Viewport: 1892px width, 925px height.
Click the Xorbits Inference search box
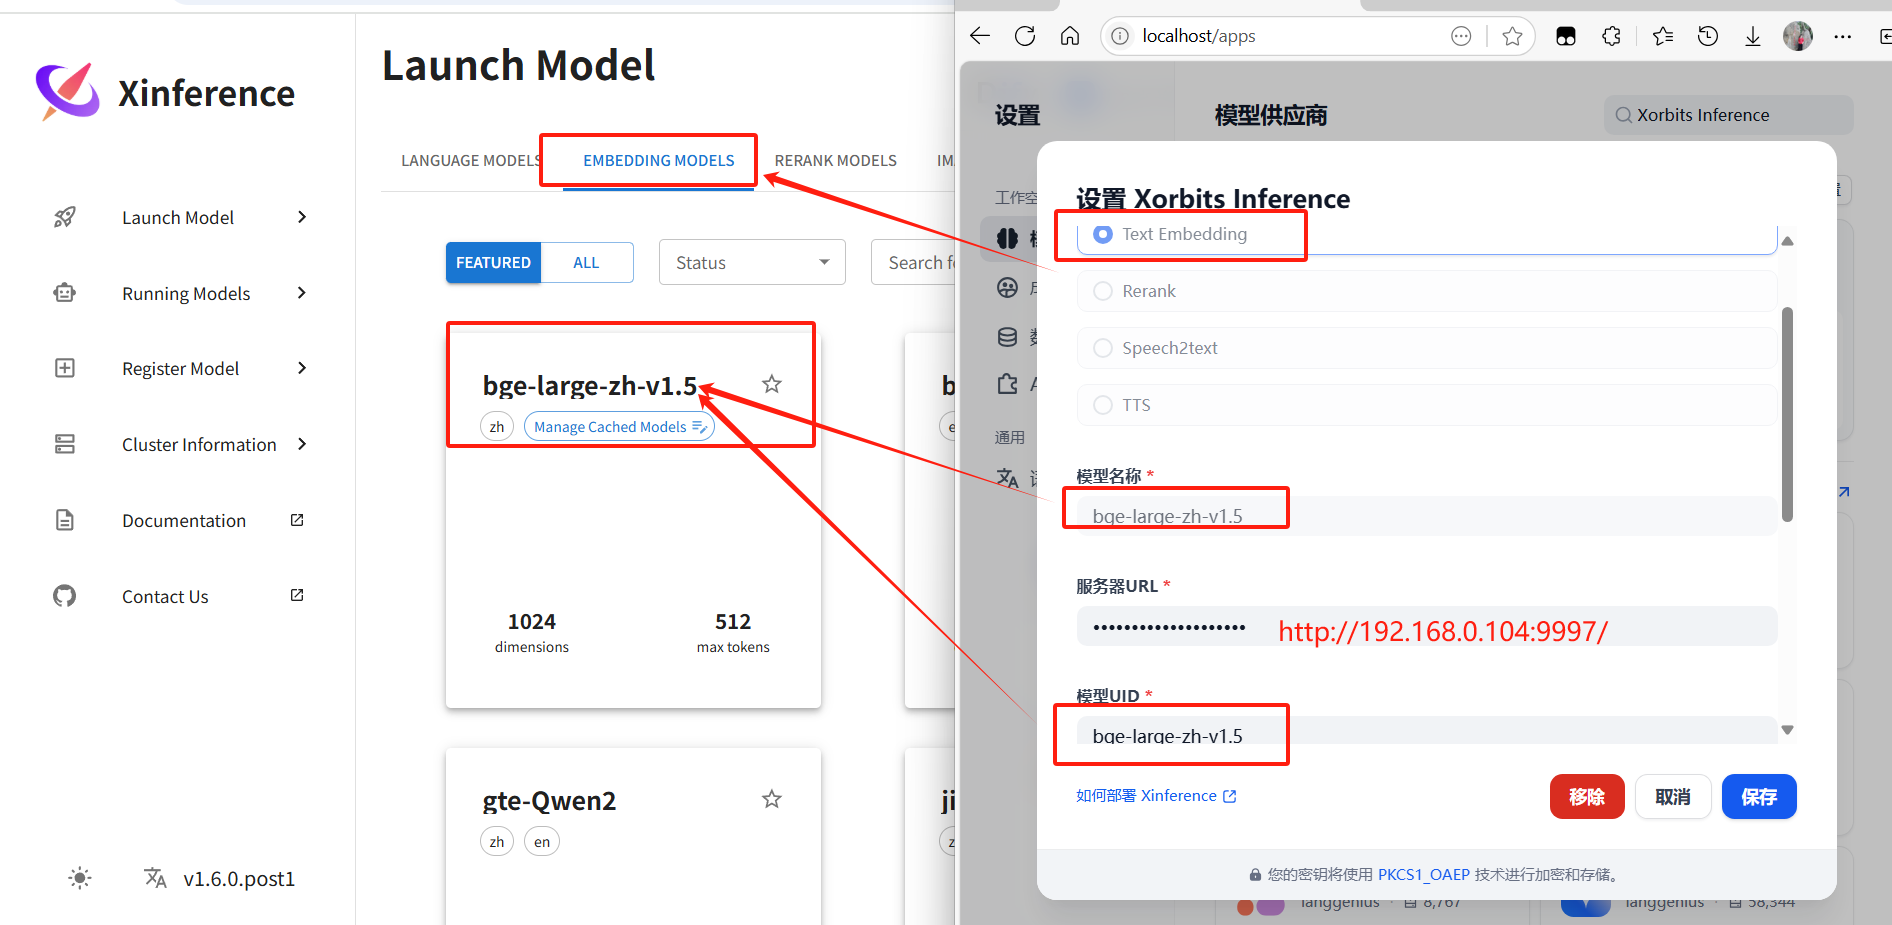(x=1728, y=115)
